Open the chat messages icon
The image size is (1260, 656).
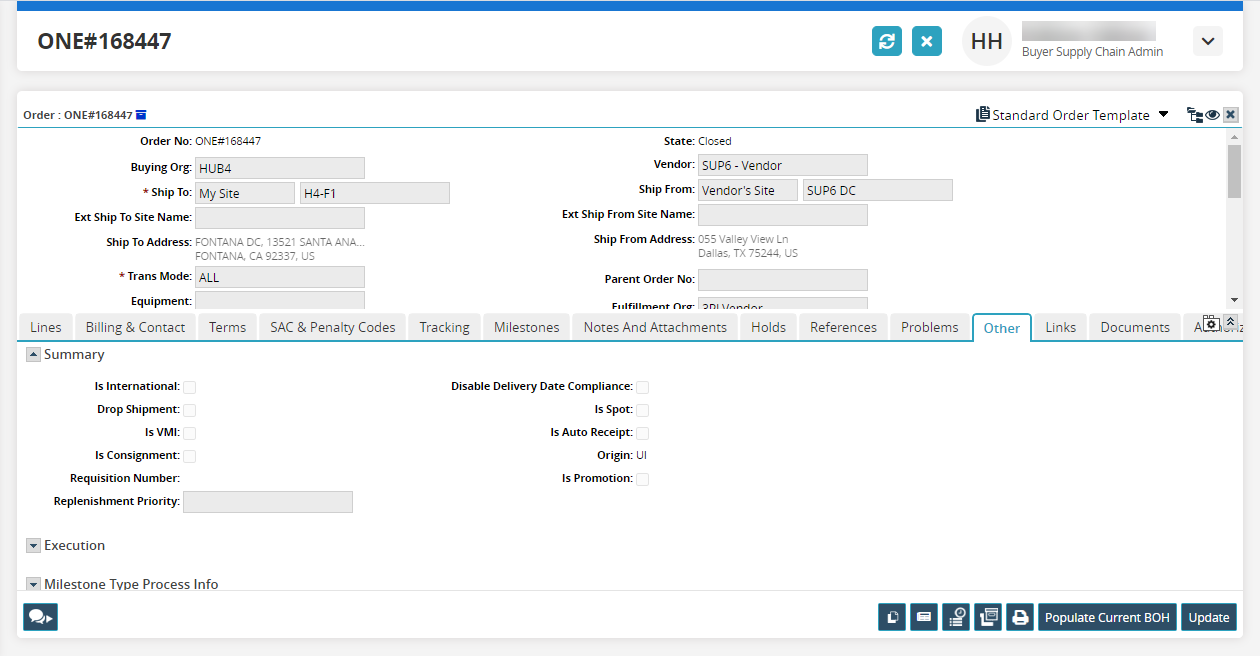tap(40, 617)
